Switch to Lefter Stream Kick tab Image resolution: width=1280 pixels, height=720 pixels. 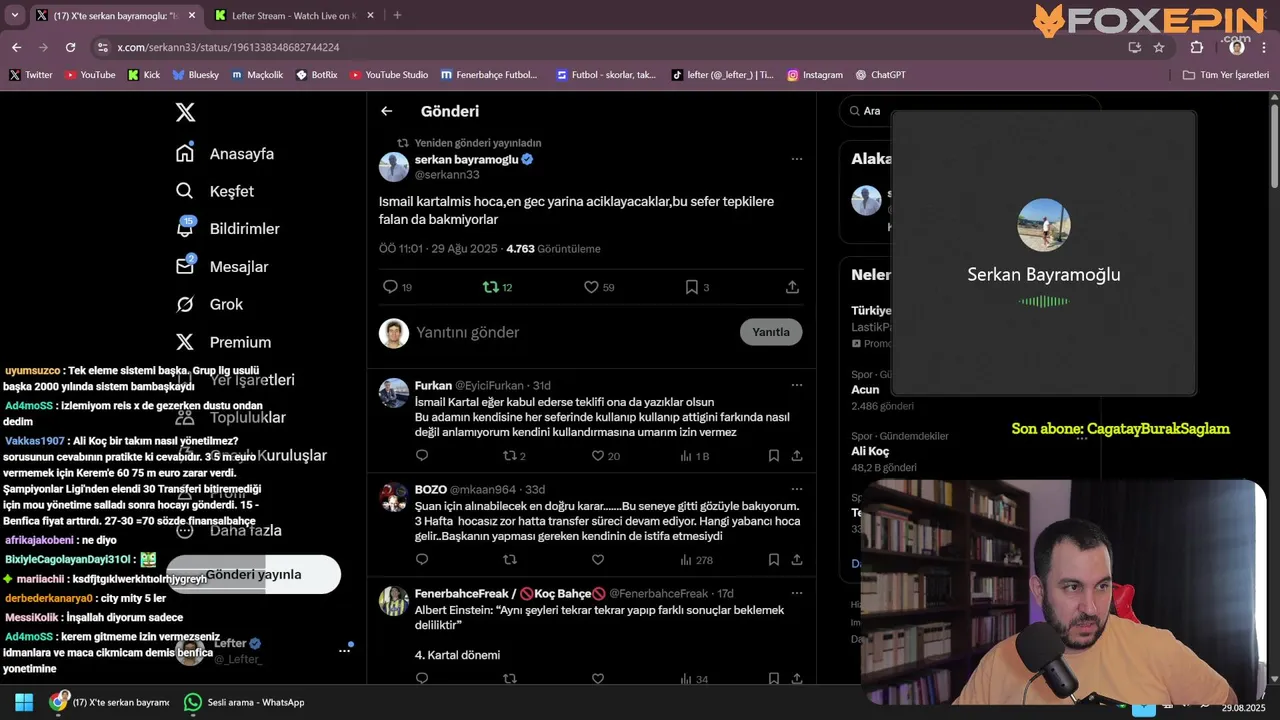click(x=292, y=16)
